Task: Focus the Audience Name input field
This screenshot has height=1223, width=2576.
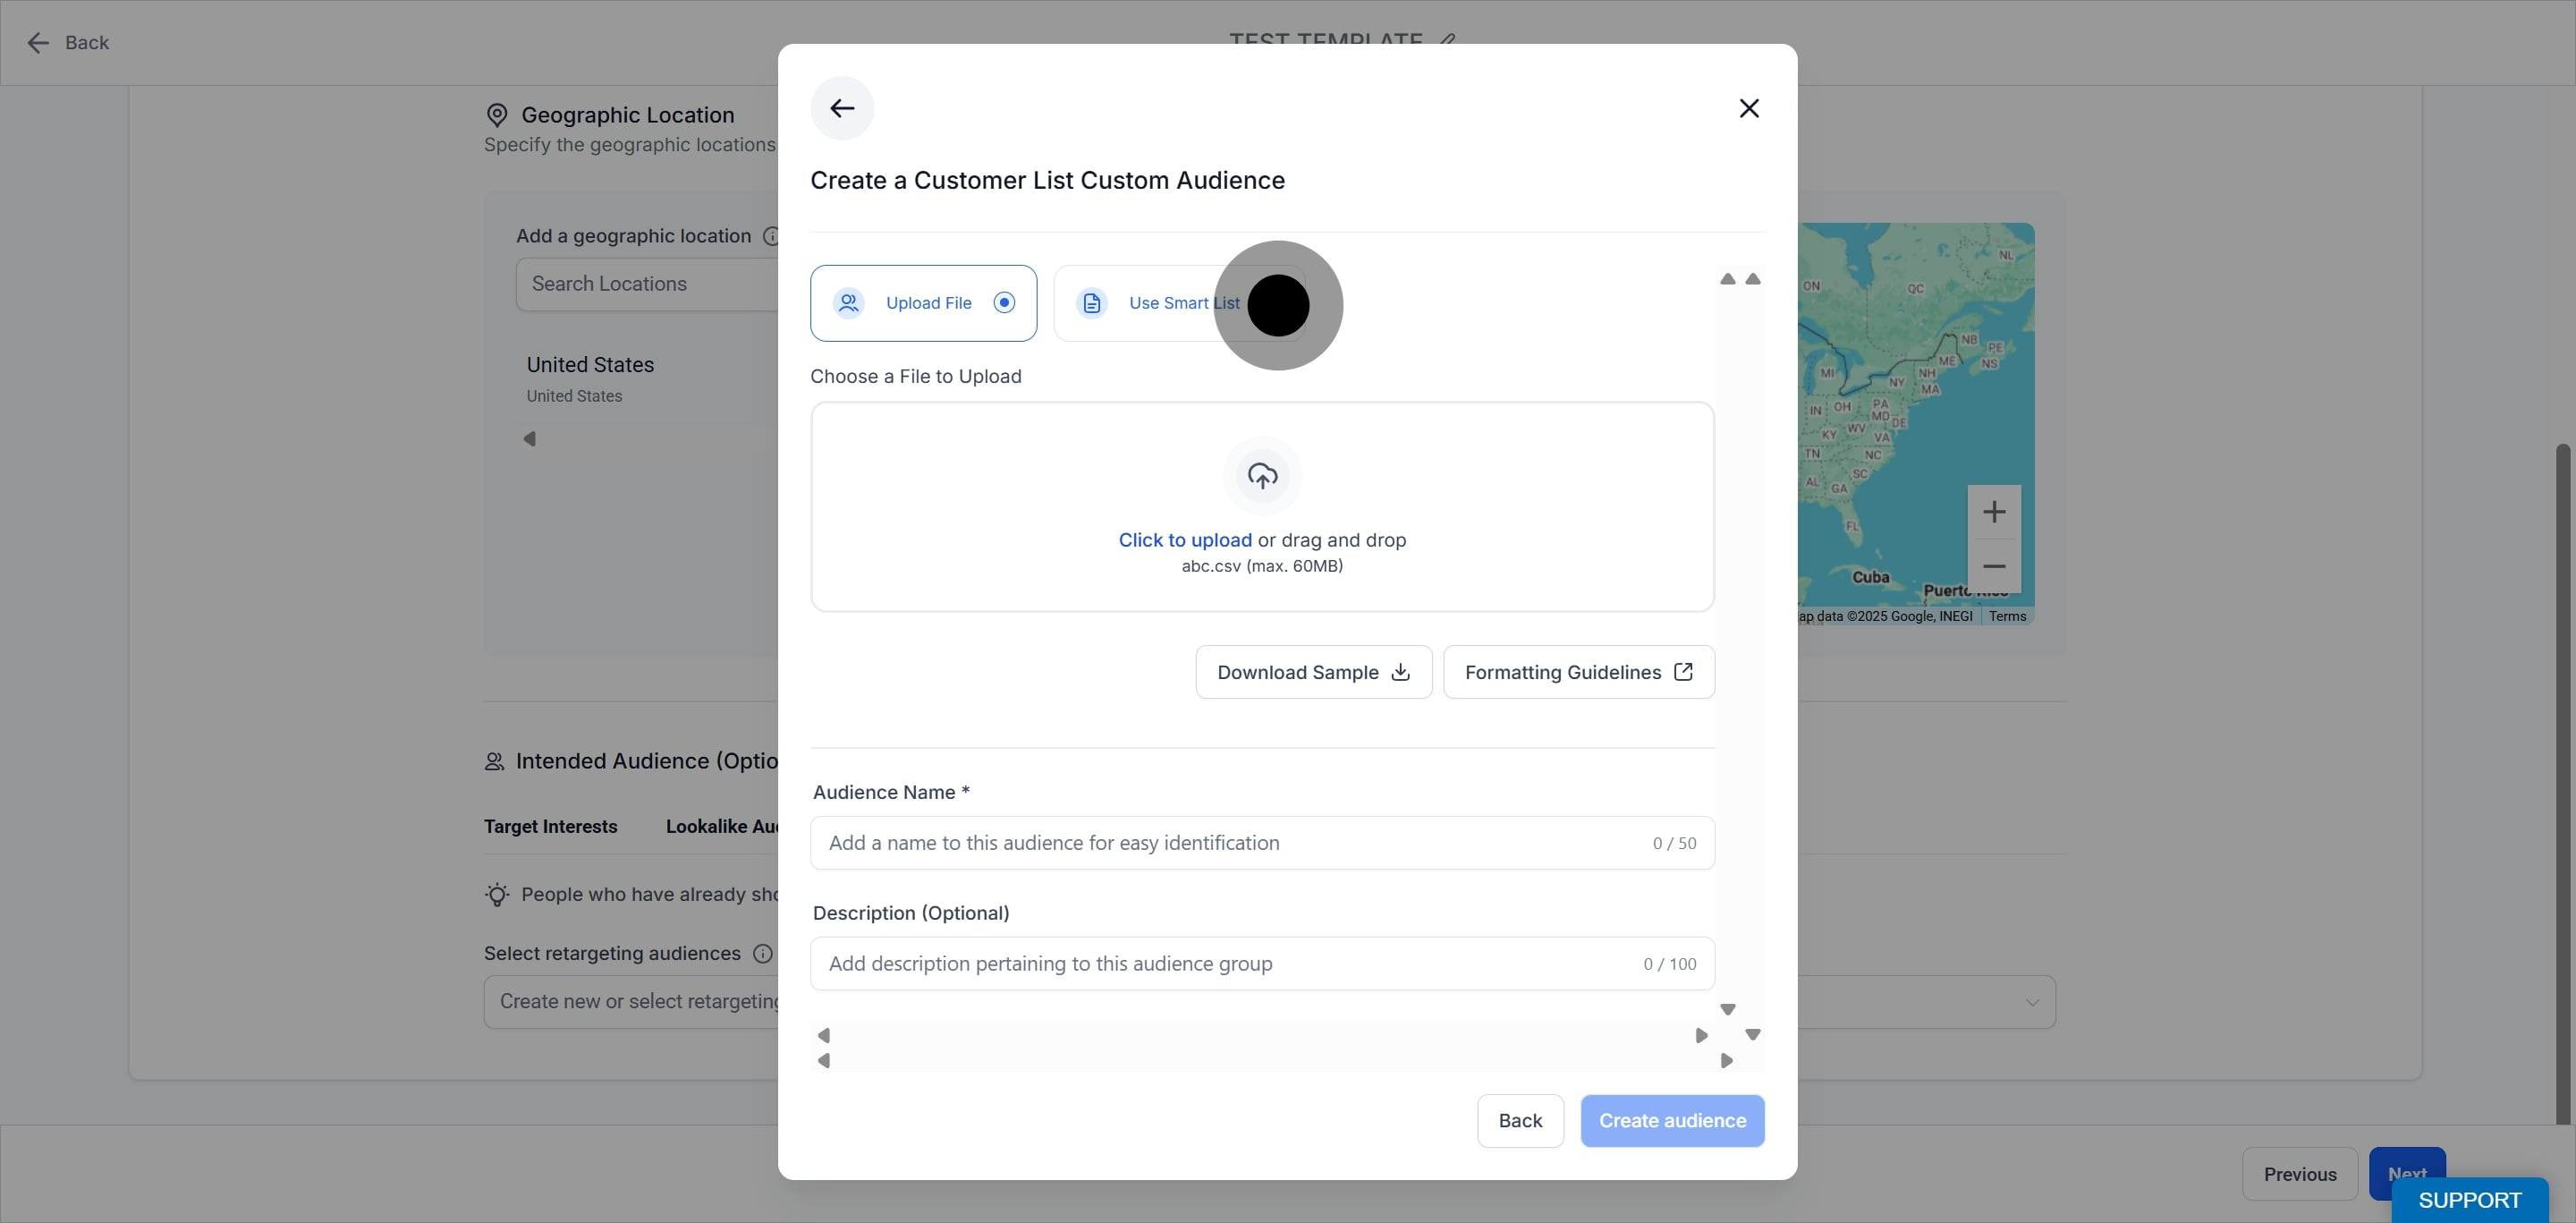Action: pyautogui.click(x=1262, y=843)
